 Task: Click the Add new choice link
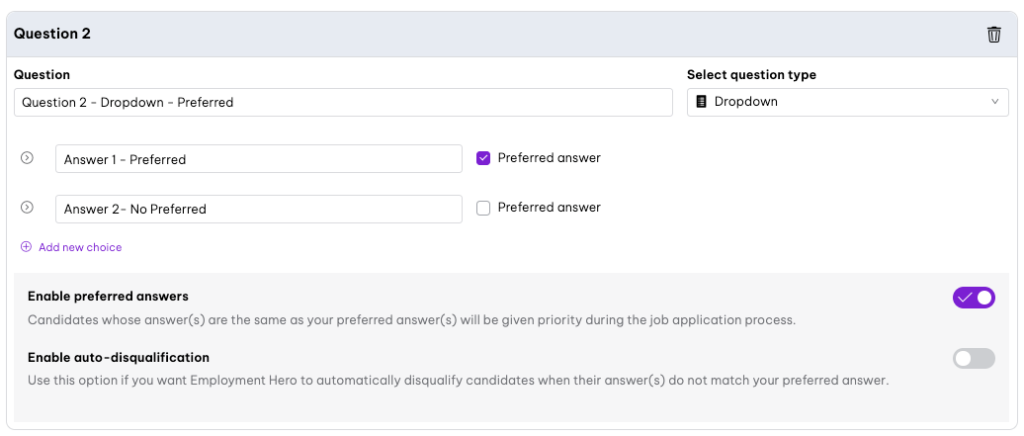pos(80,247)
